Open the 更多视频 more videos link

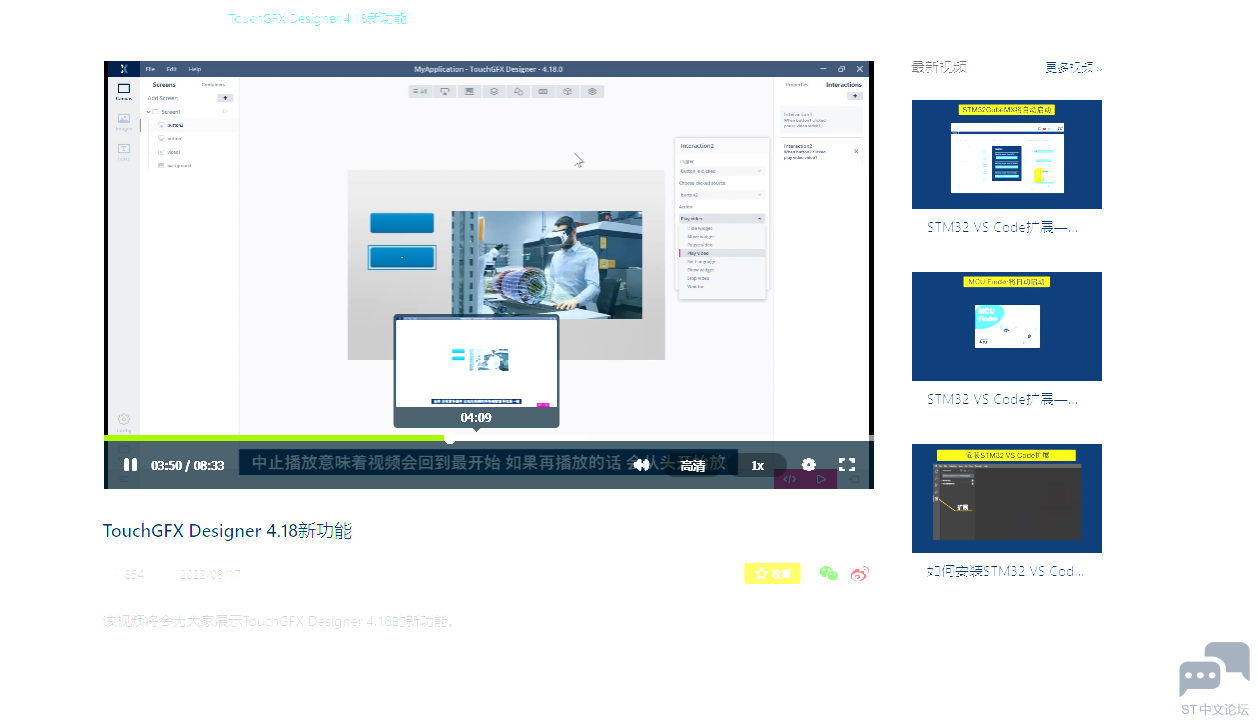[x=1073, y=68]
